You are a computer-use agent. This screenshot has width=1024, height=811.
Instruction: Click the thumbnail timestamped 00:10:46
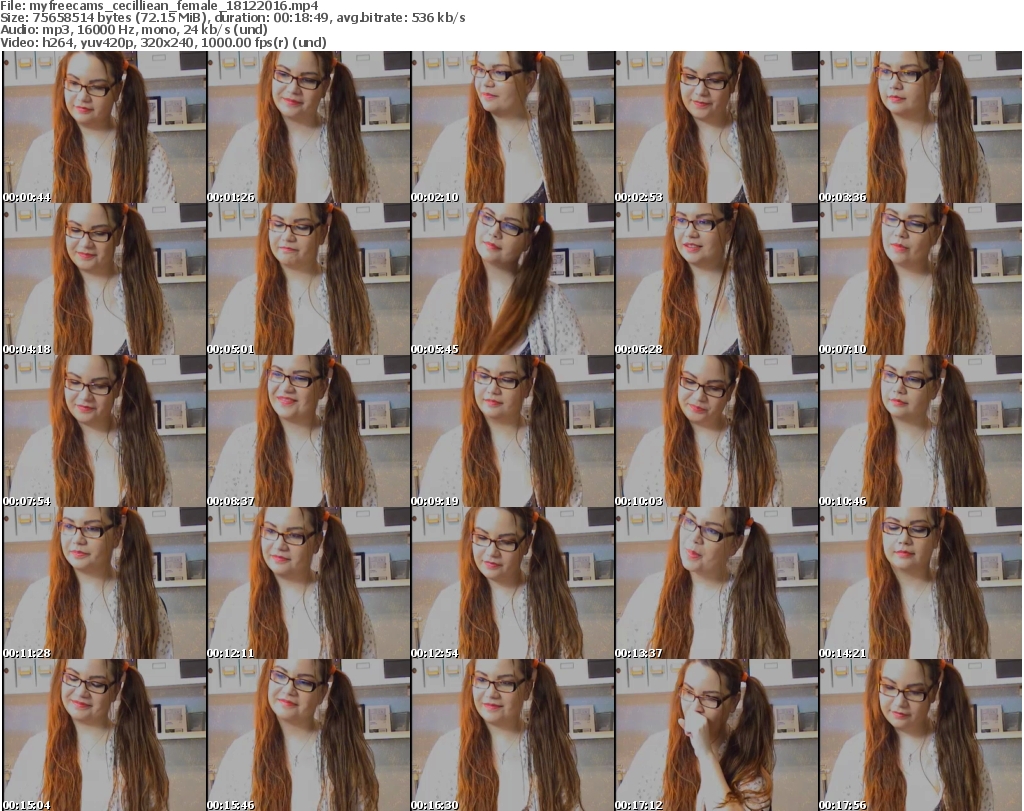point(920,431)
